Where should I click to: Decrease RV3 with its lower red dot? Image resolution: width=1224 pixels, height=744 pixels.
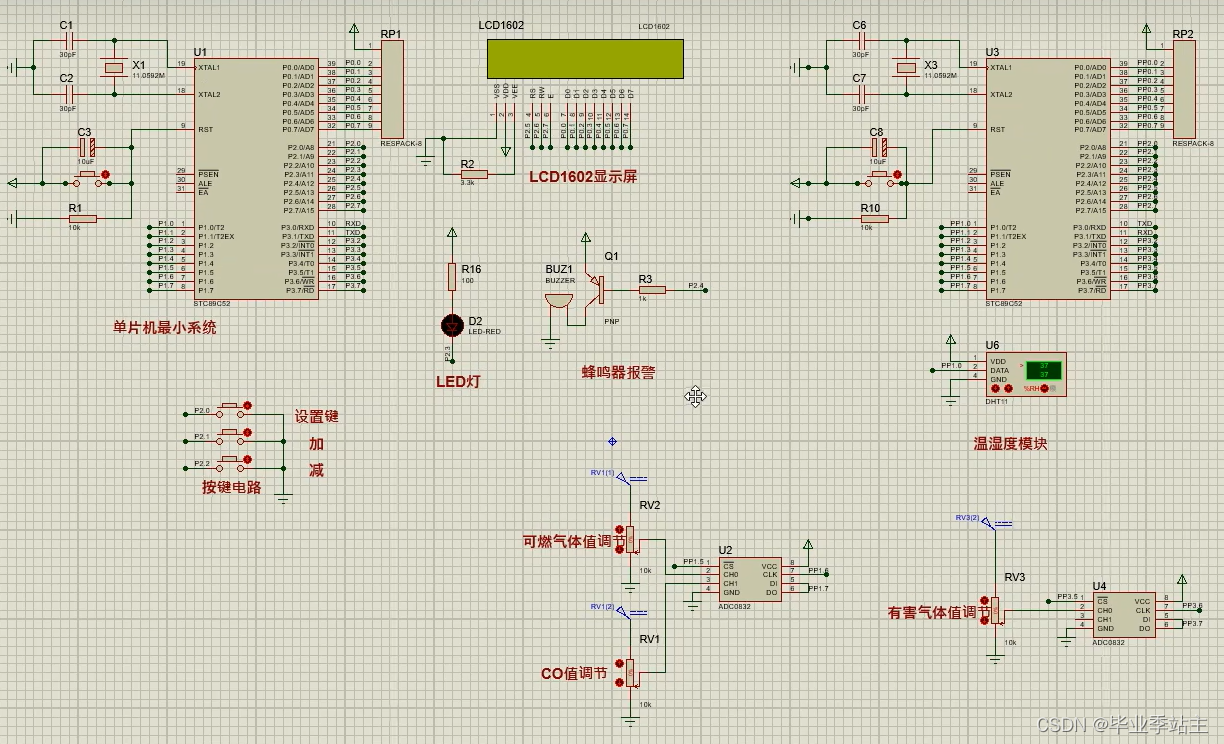tap(985, 620)
